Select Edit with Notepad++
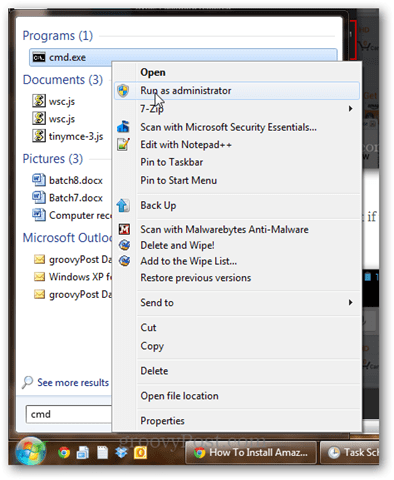394x480 pixels. coord(237,145)
